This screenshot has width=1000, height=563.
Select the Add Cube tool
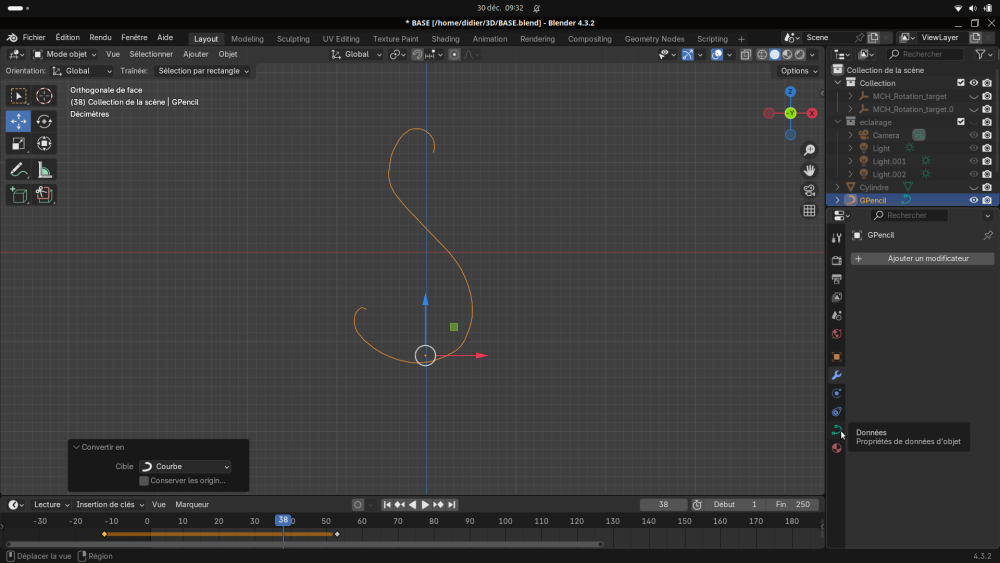[18, 195]
